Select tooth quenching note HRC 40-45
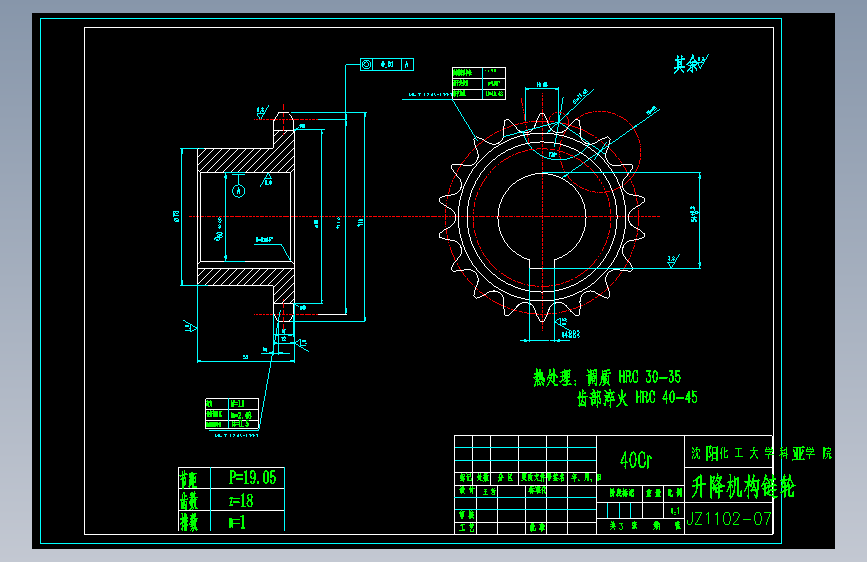The height and width of the screenshot is (562, 867). click(x=637, y=398)
